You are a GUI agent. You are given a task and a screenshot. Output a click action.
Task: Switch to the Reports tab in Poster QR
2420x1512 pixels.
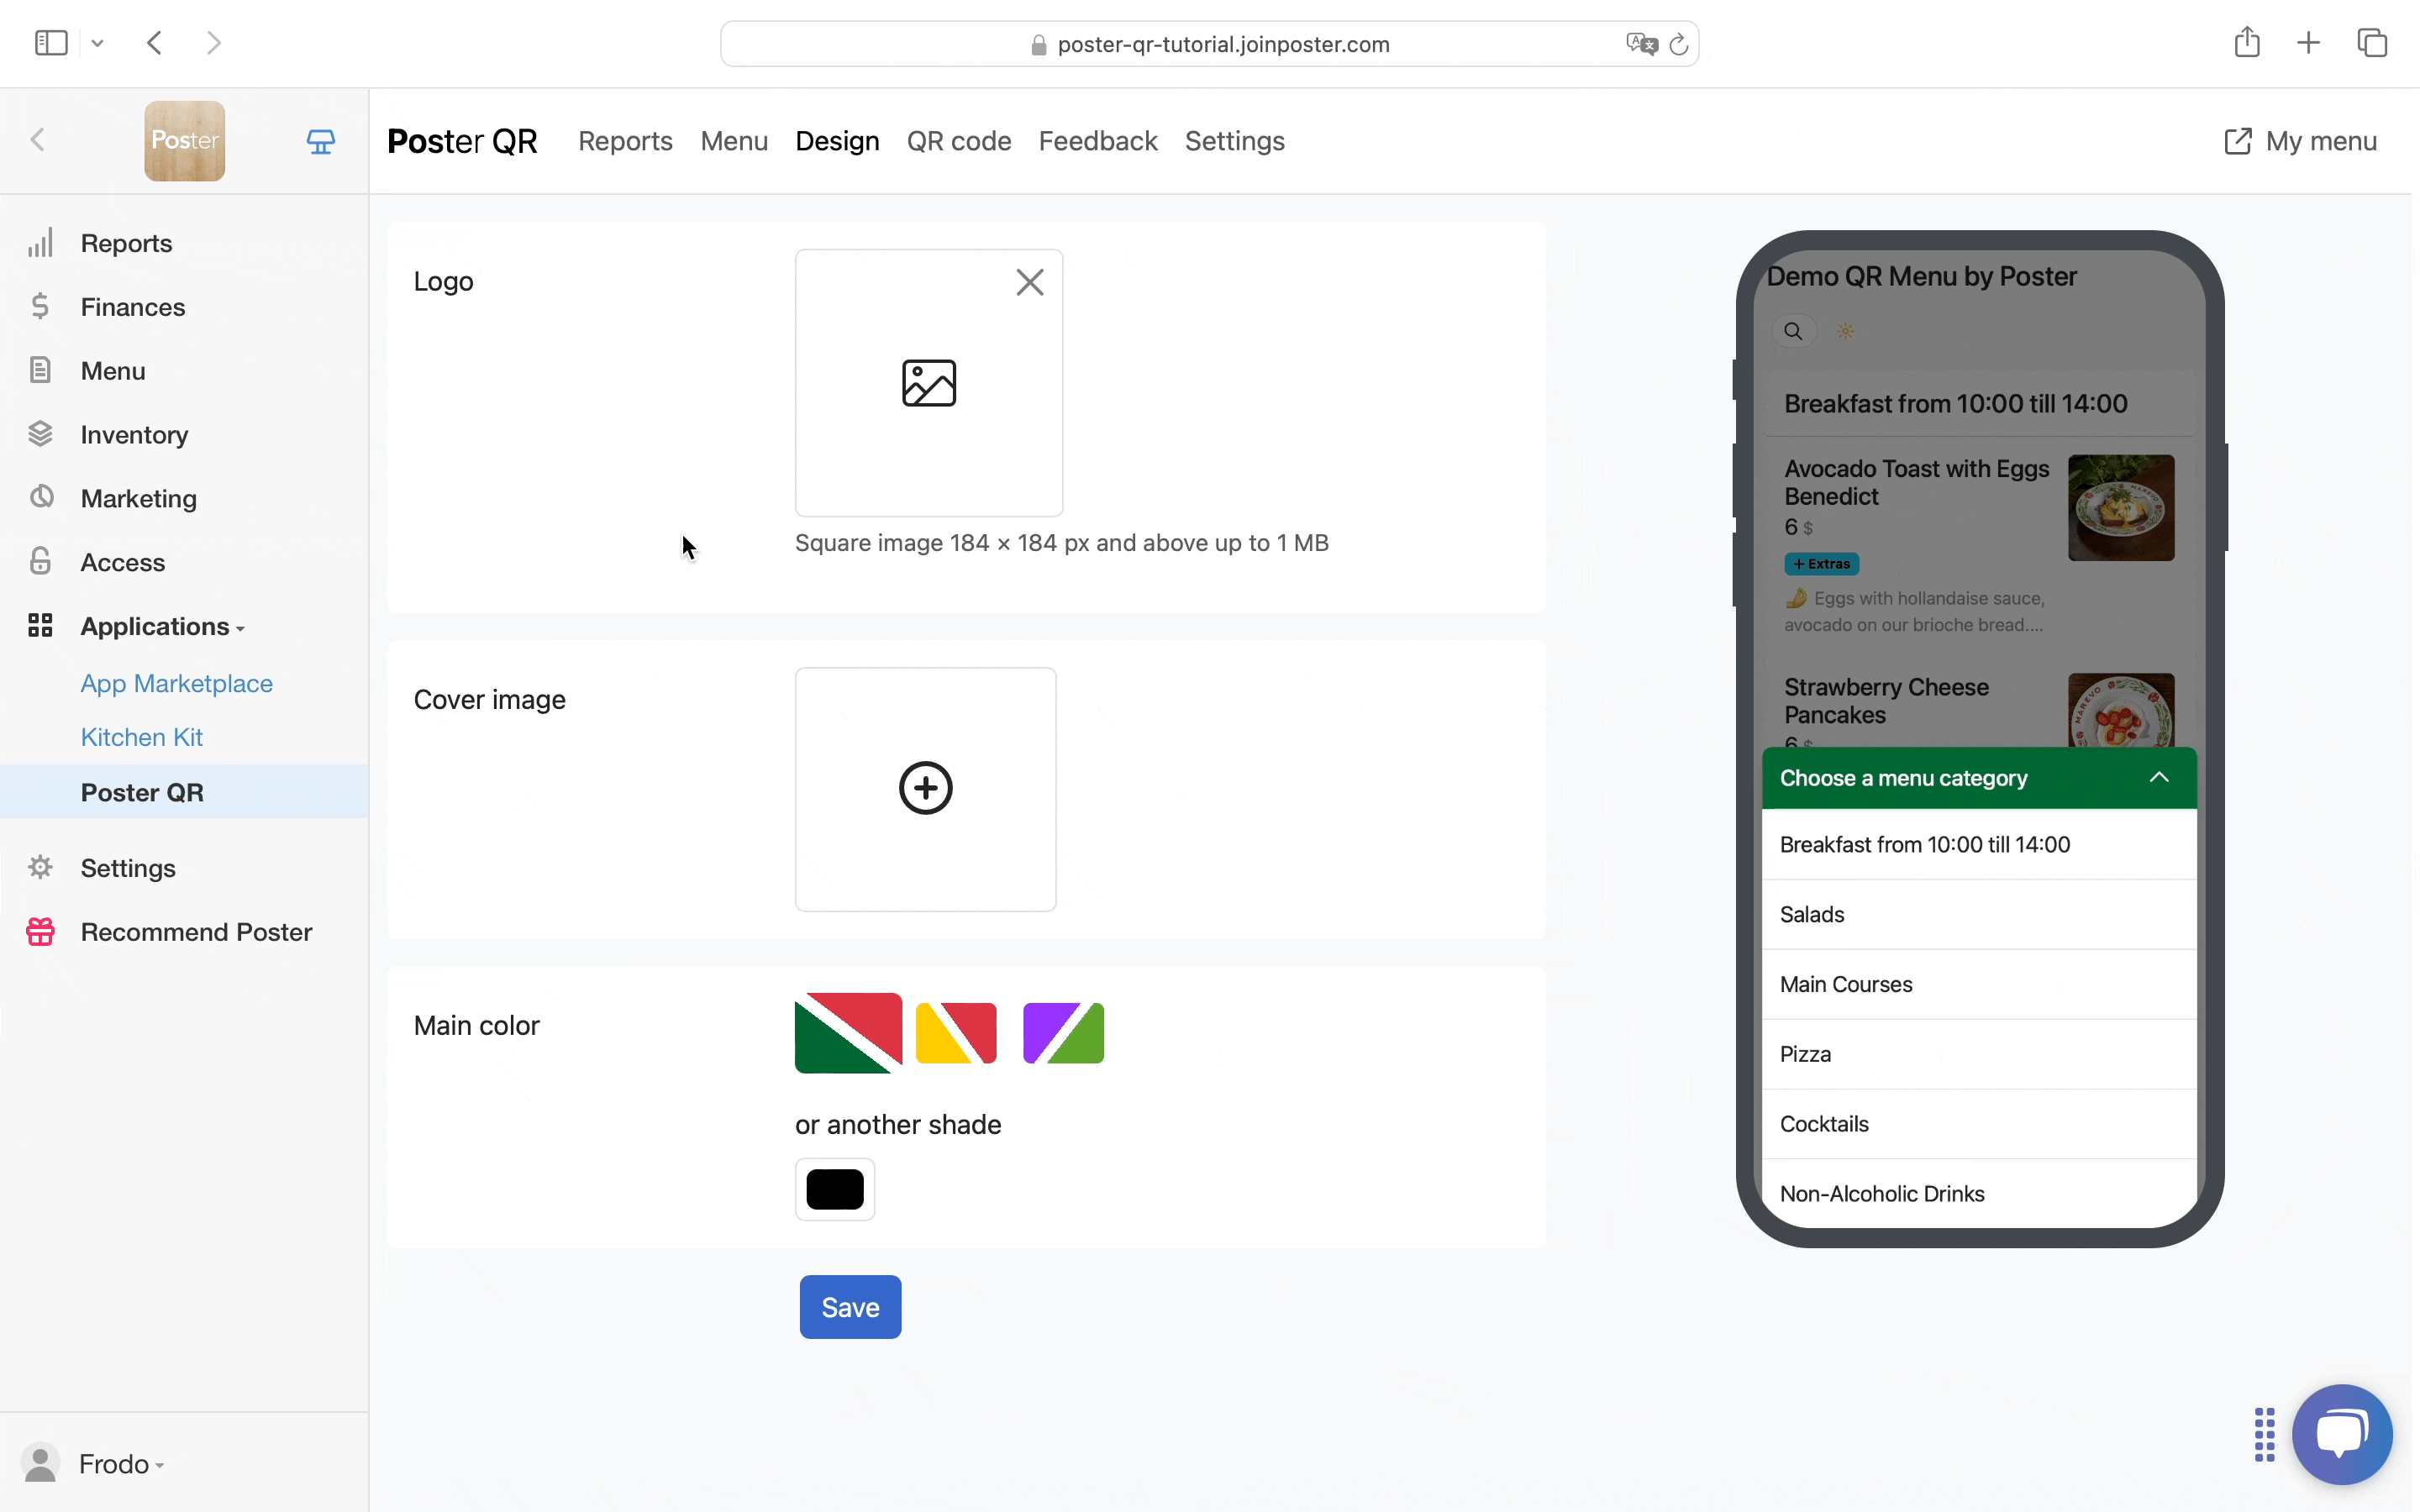coord(625,141)
